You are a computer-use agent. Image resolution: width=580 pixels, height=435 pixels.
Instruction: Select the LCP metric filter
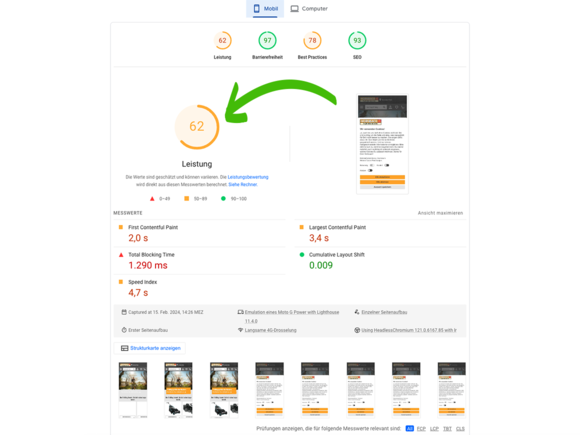(x=434, y=429)
